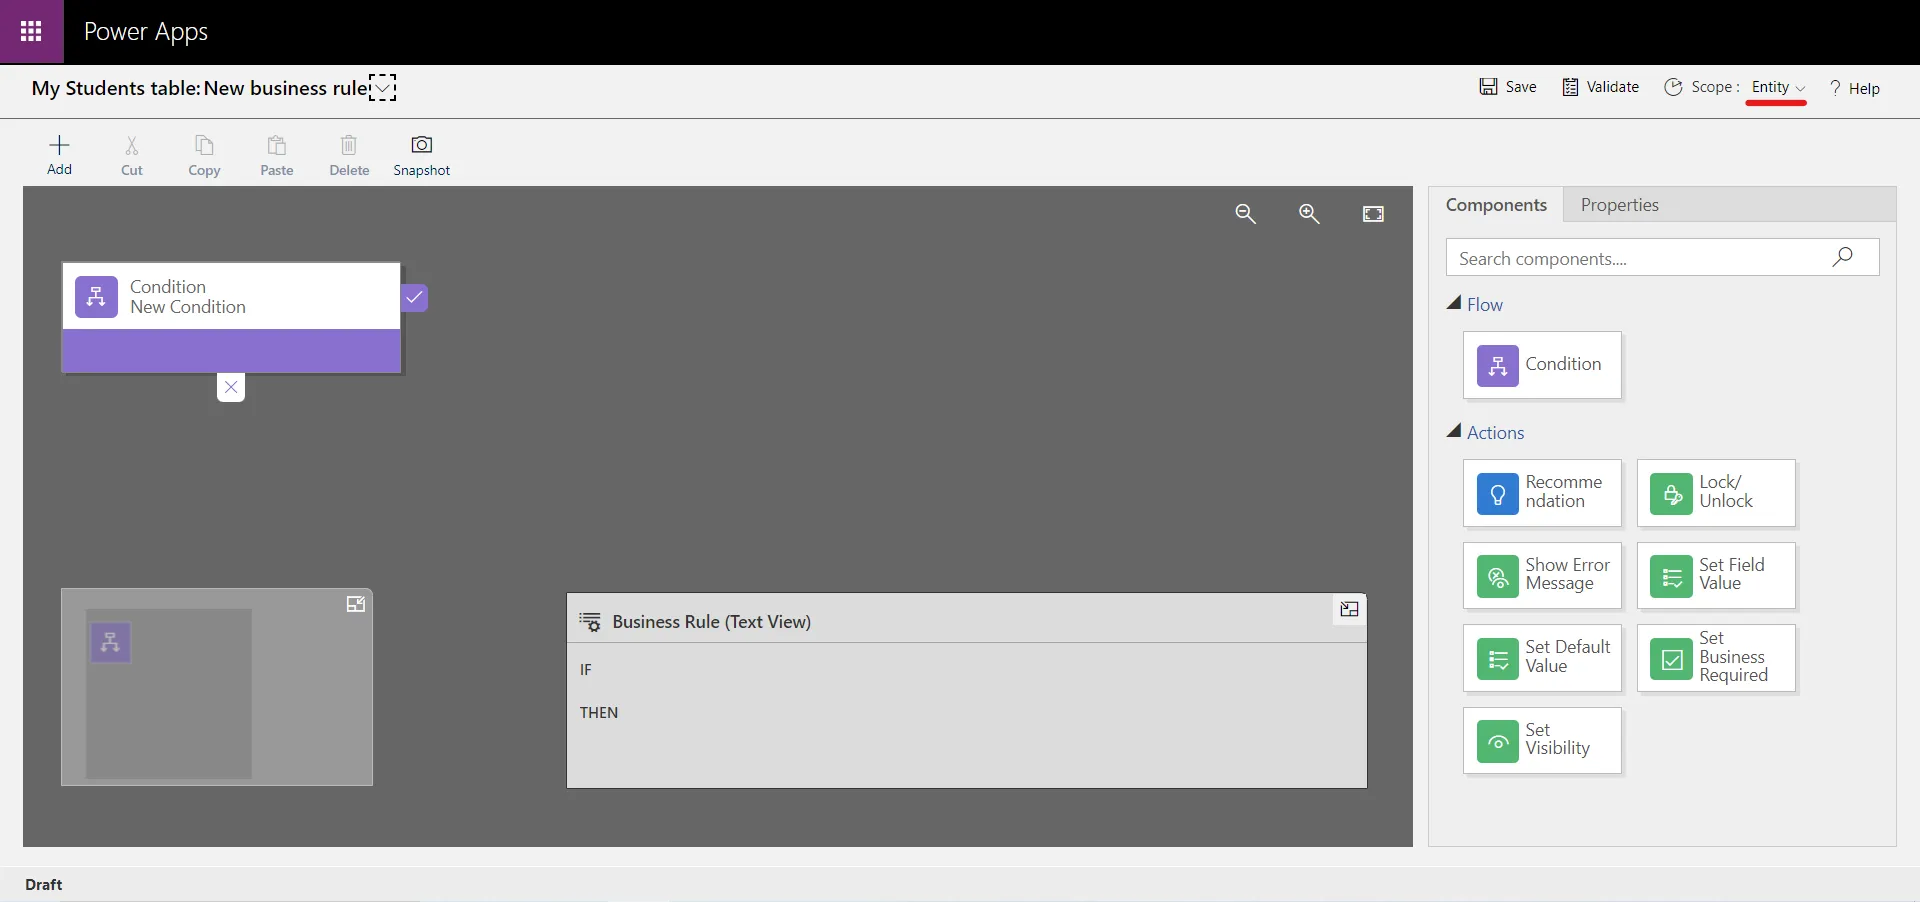Expand the business rule name chevron
The width and height of the screenshot is (1920, 902).
click(x=383, y=88)
